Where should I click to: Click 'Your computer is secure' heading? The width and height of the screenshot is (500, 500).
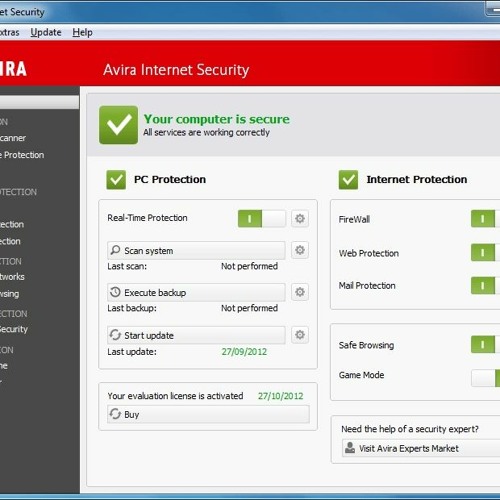coord(217,119)
